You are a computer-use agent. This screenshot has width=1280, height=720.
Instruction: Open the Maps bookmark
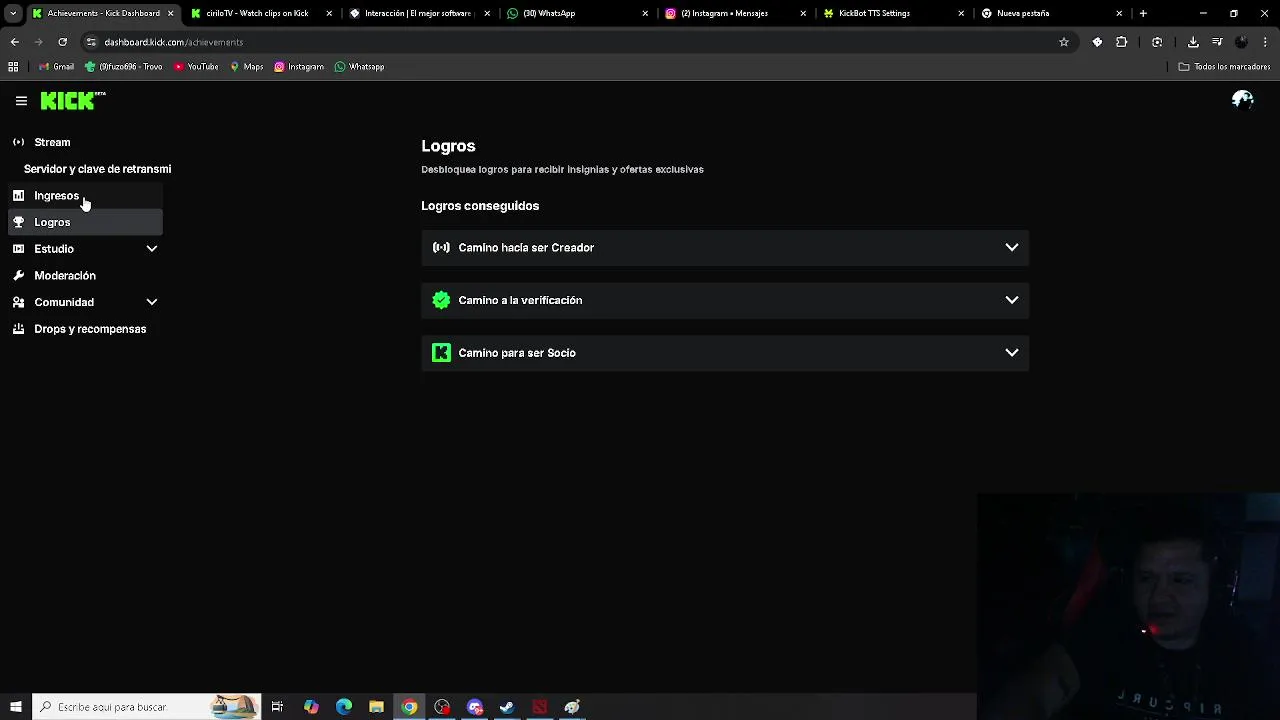point(246,67)
